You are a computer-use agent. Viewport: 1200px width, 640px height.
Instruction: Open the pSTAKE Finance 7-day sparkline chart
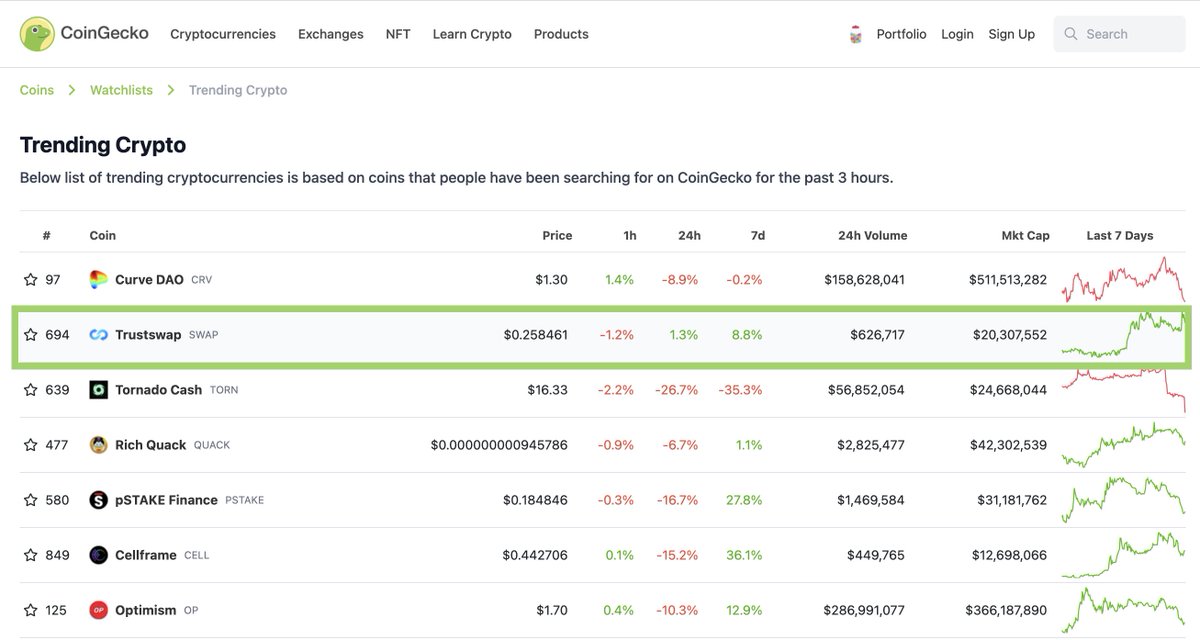tap(1123, 500)
